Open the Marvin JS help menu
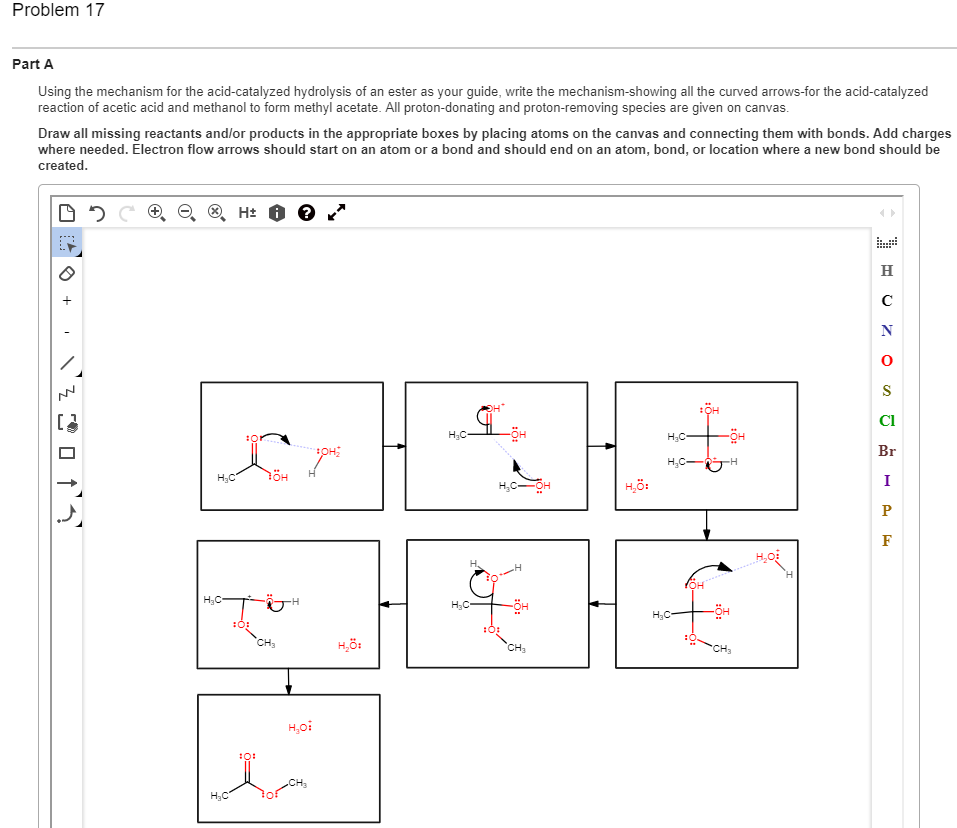 (306, 212)
